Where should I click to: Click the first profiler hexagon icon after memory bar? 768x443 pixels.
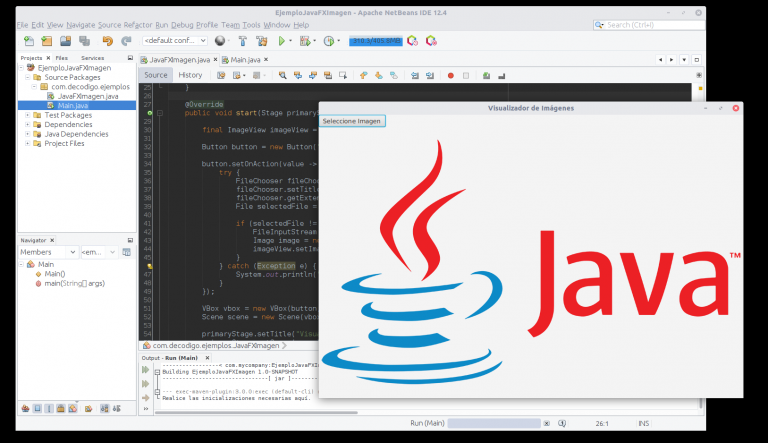pos(412,41)
